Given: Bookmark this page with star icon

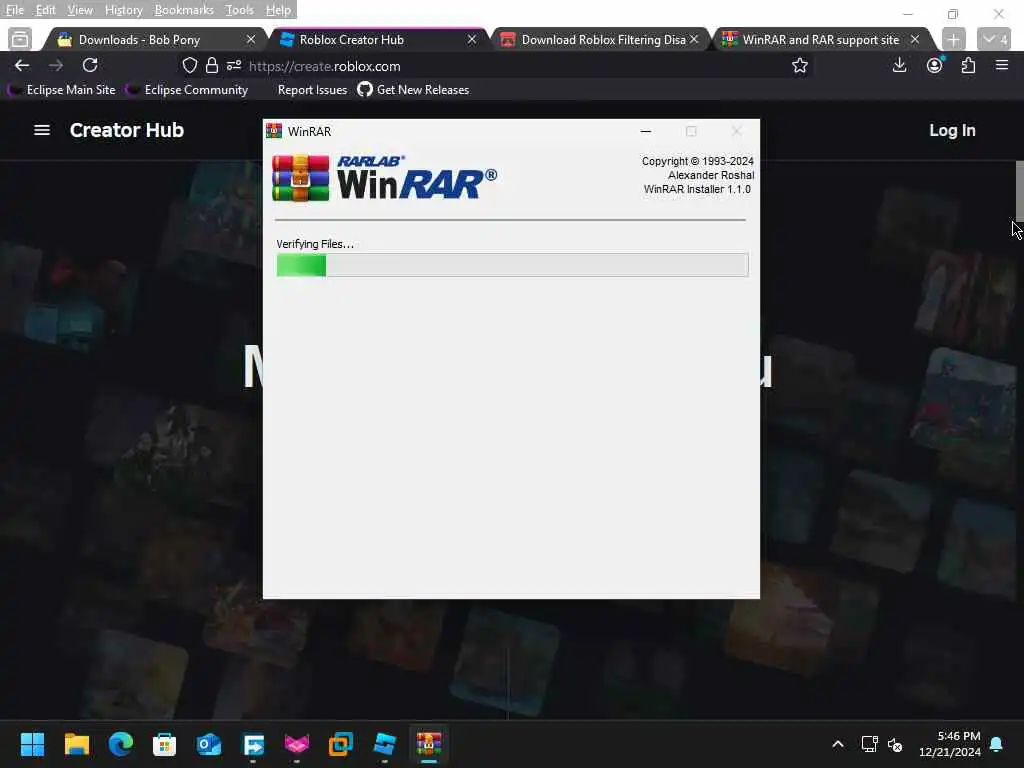Looking at the screenshot, I should pyautogui.click(x=799, y=65).
